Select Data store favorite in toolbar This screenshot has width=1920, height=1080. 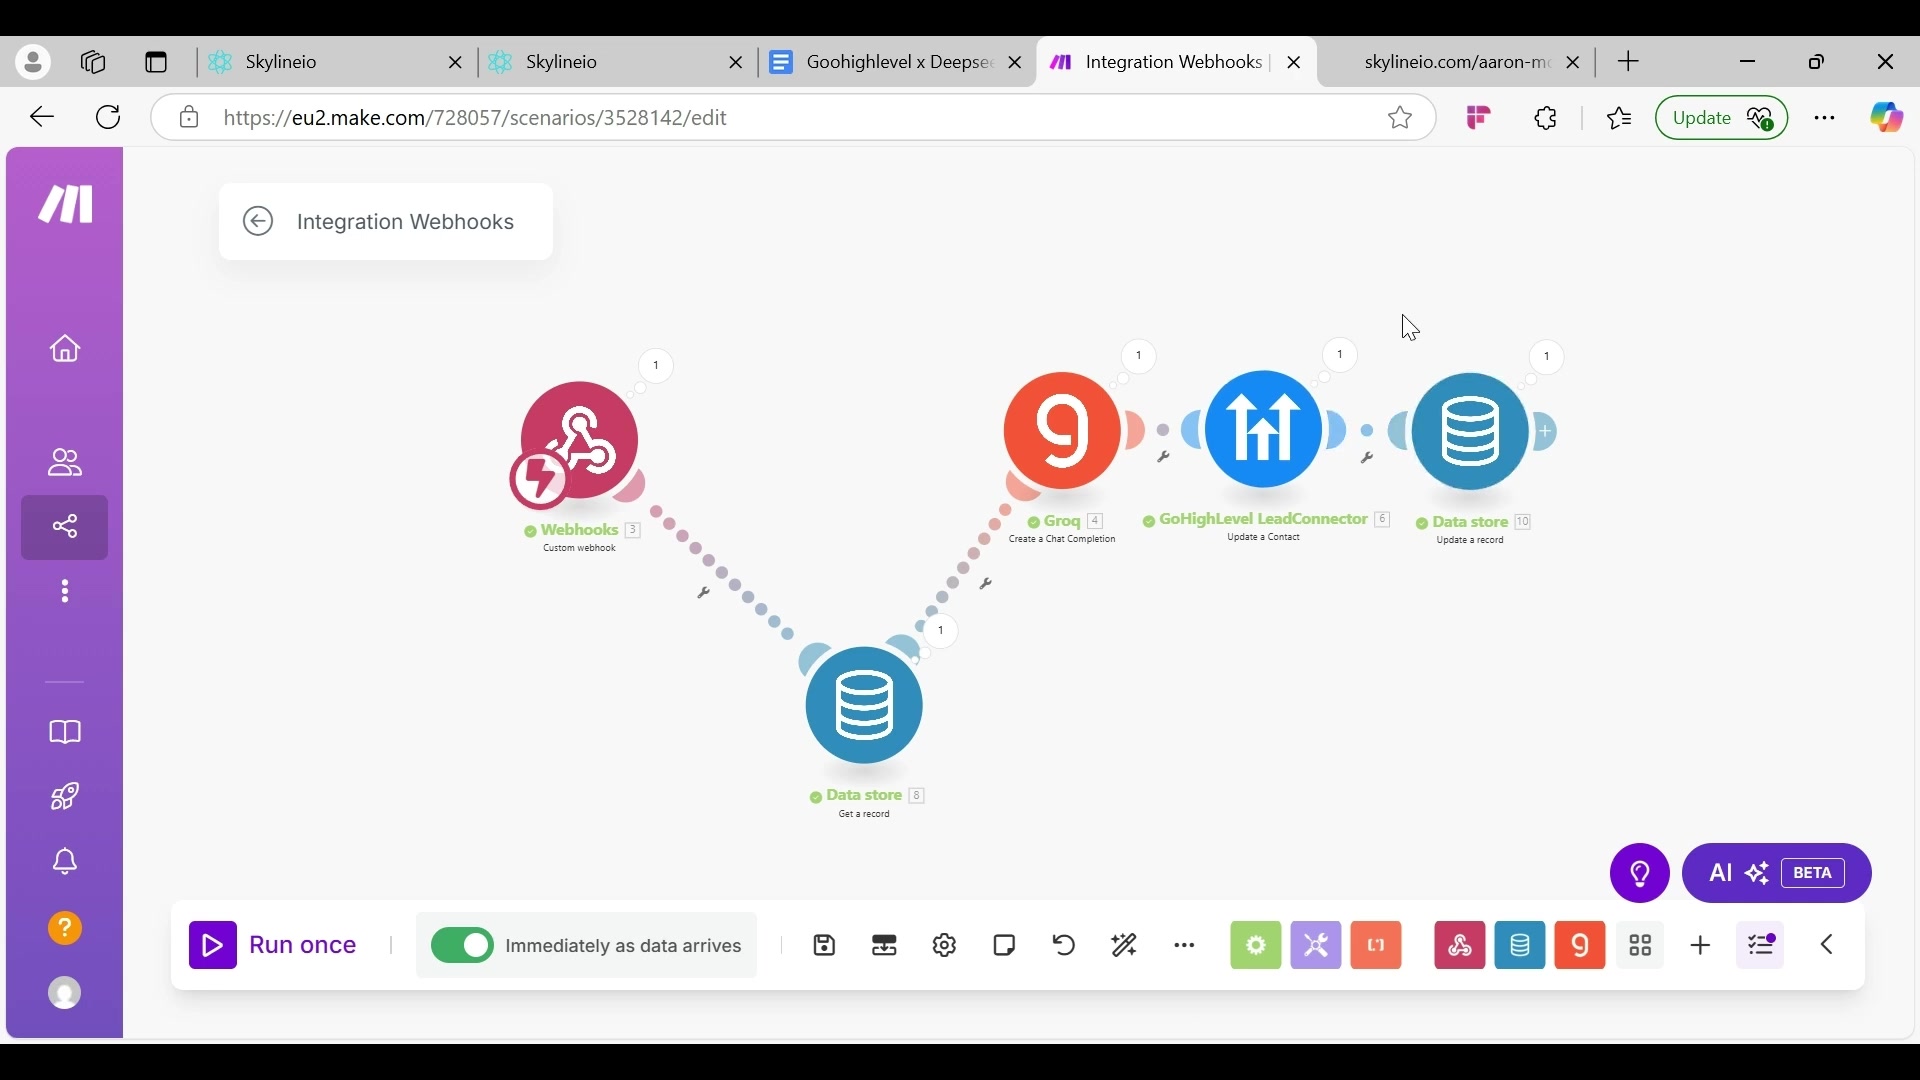coord(1522,946)
